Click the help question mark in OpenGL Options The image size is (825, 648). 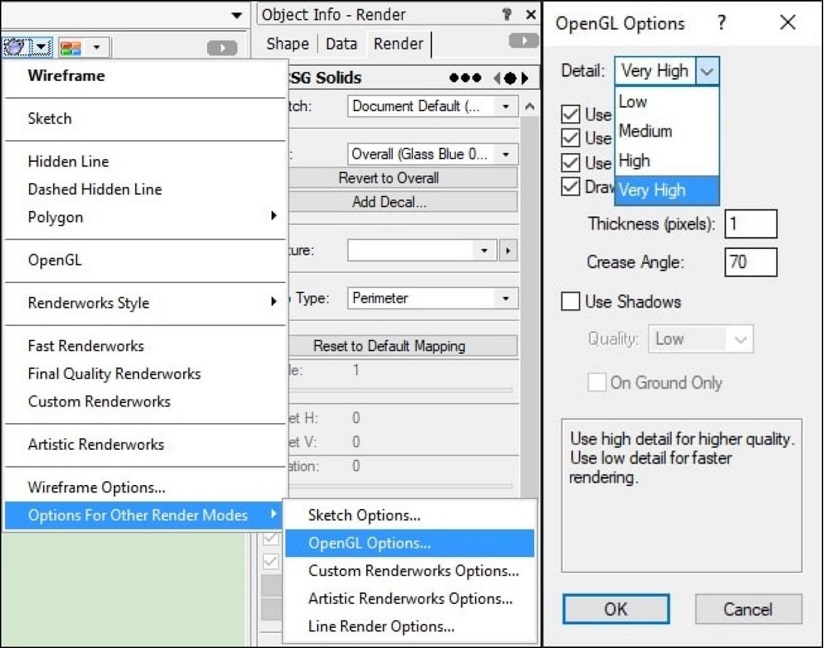click(x=722, y=23)
